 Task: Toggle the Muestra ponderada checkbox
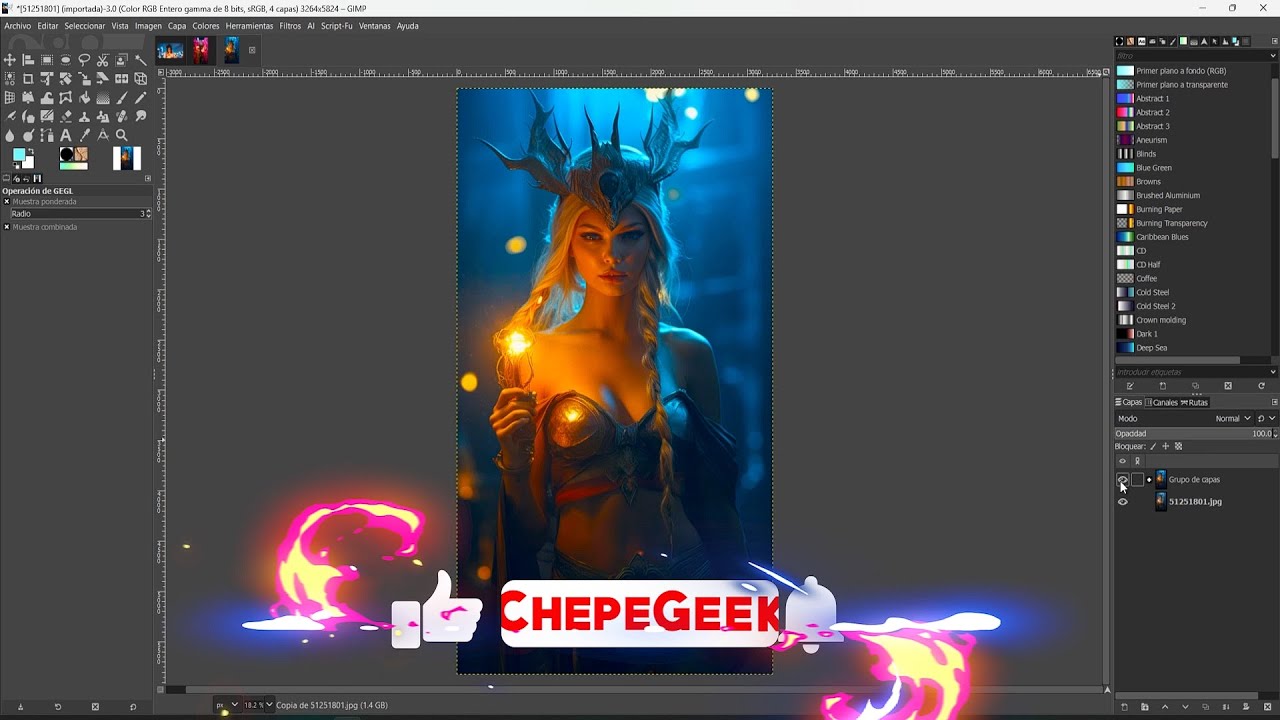point(6,201)
